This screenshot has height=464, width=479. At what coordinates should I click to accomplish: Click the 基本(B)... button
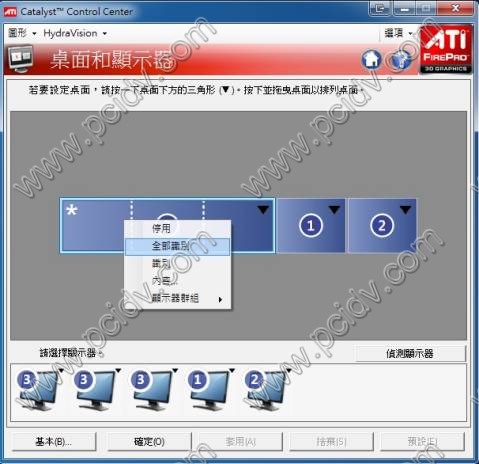[x=54, y=442]
